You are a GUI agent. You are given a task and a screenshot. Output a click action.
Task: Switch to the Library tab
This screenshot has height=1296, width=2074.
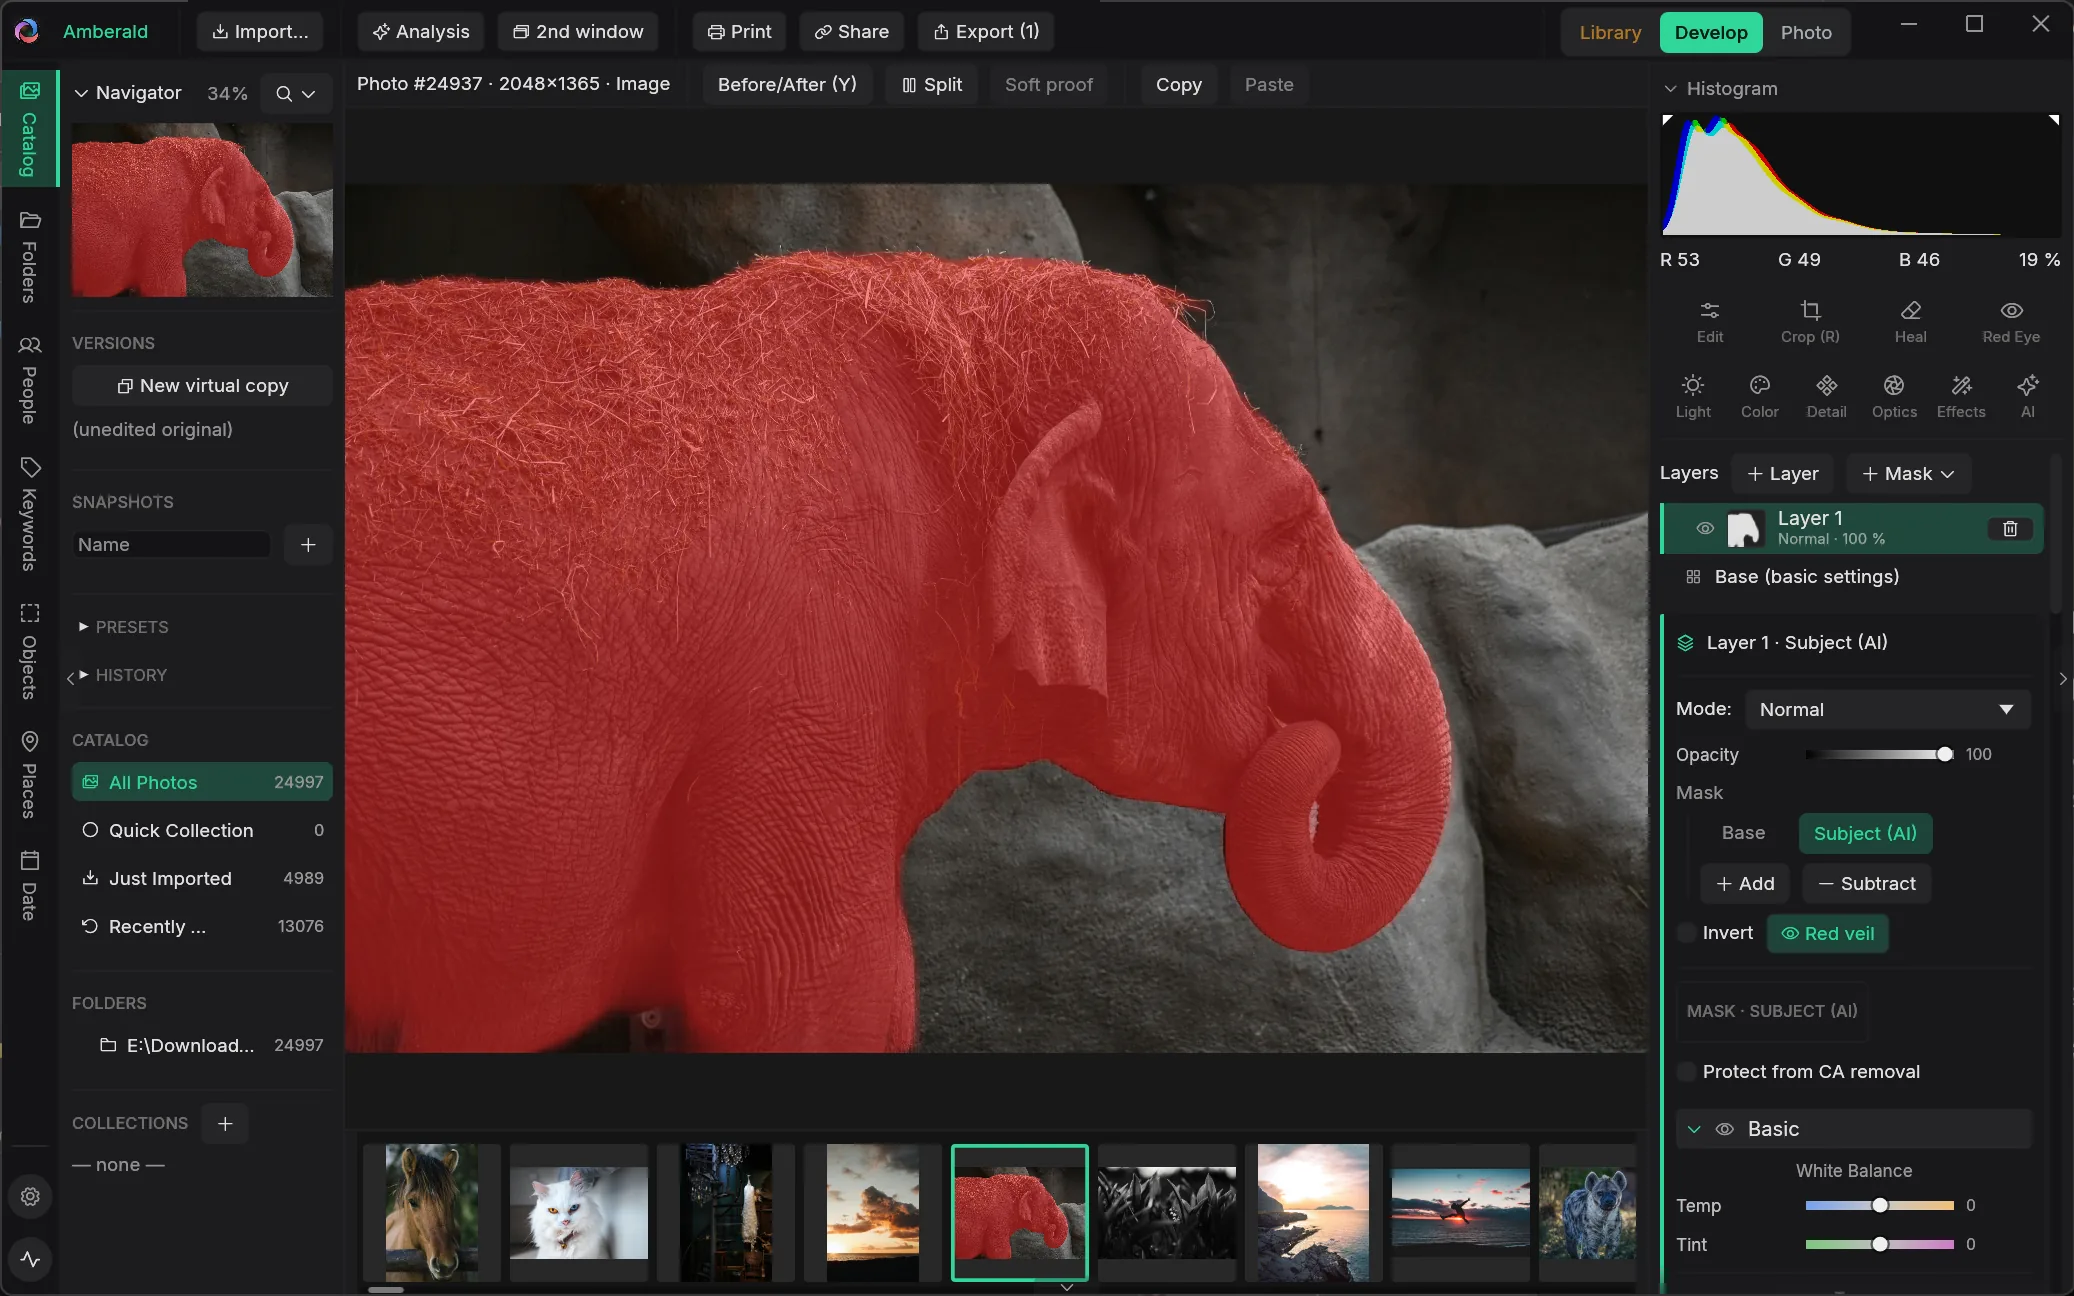[x=1610, y=32]
